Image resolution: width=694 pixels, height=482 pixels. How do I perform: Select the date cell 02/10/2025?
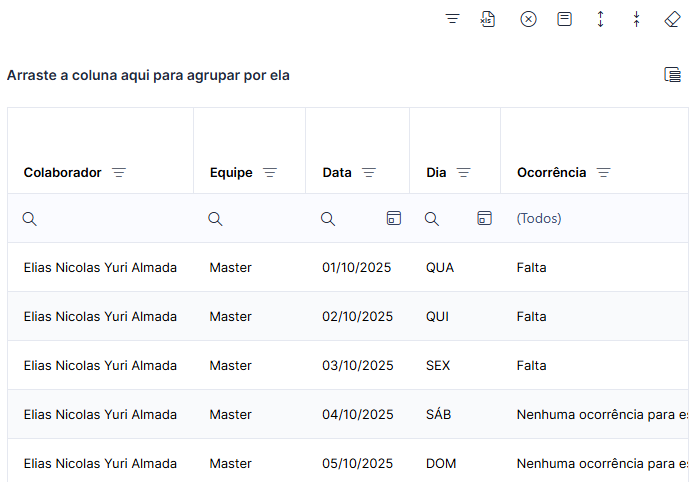coord(358,316)
